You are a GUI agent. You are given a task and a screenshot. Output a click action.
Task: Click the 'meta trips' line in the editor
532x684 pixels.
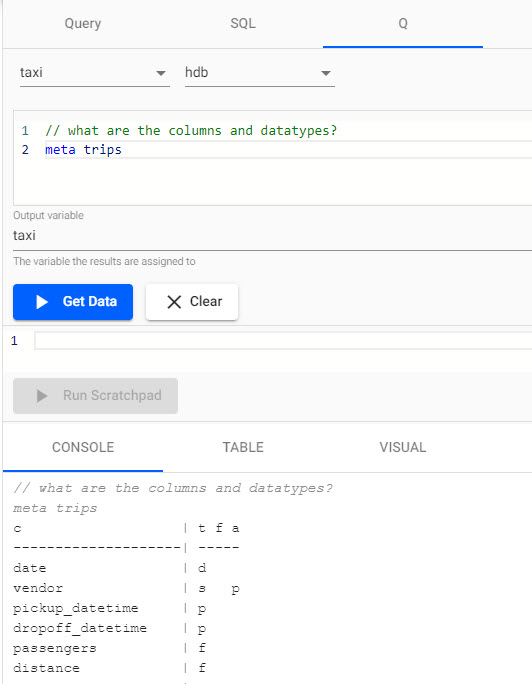coord(83,150)
